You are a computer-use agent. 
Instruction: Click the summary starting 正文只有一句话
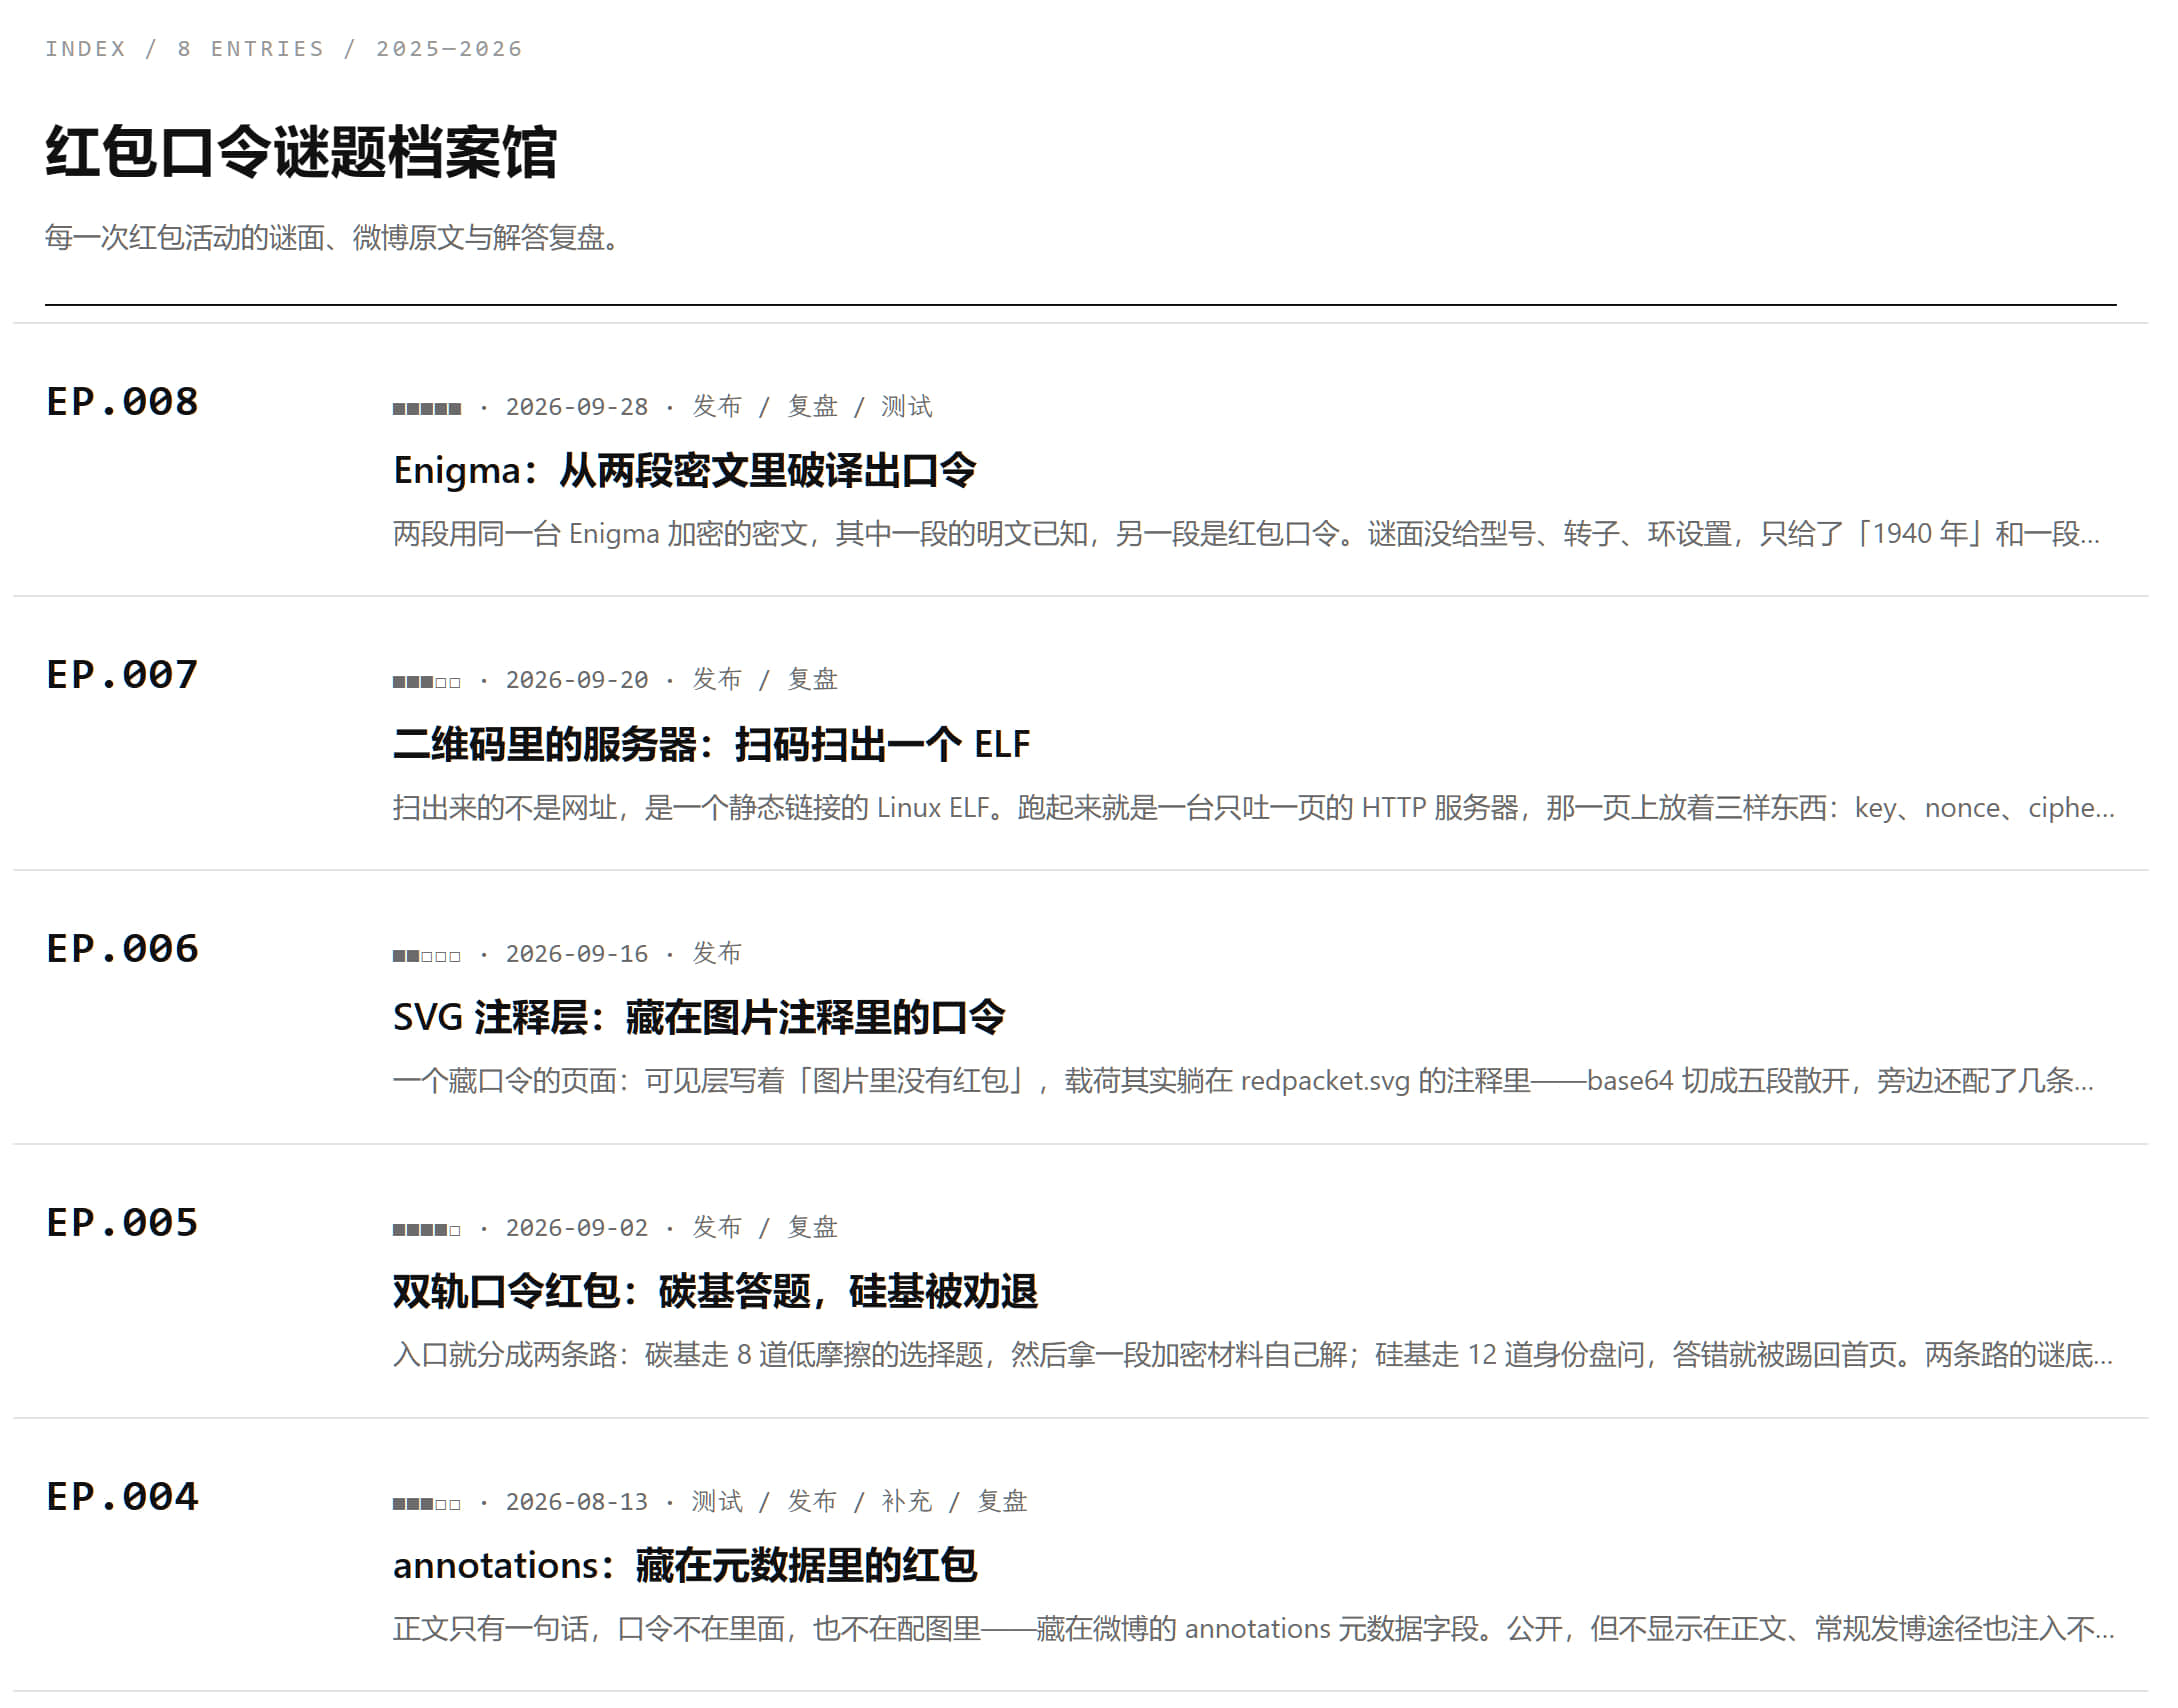coord(1254,1629)
